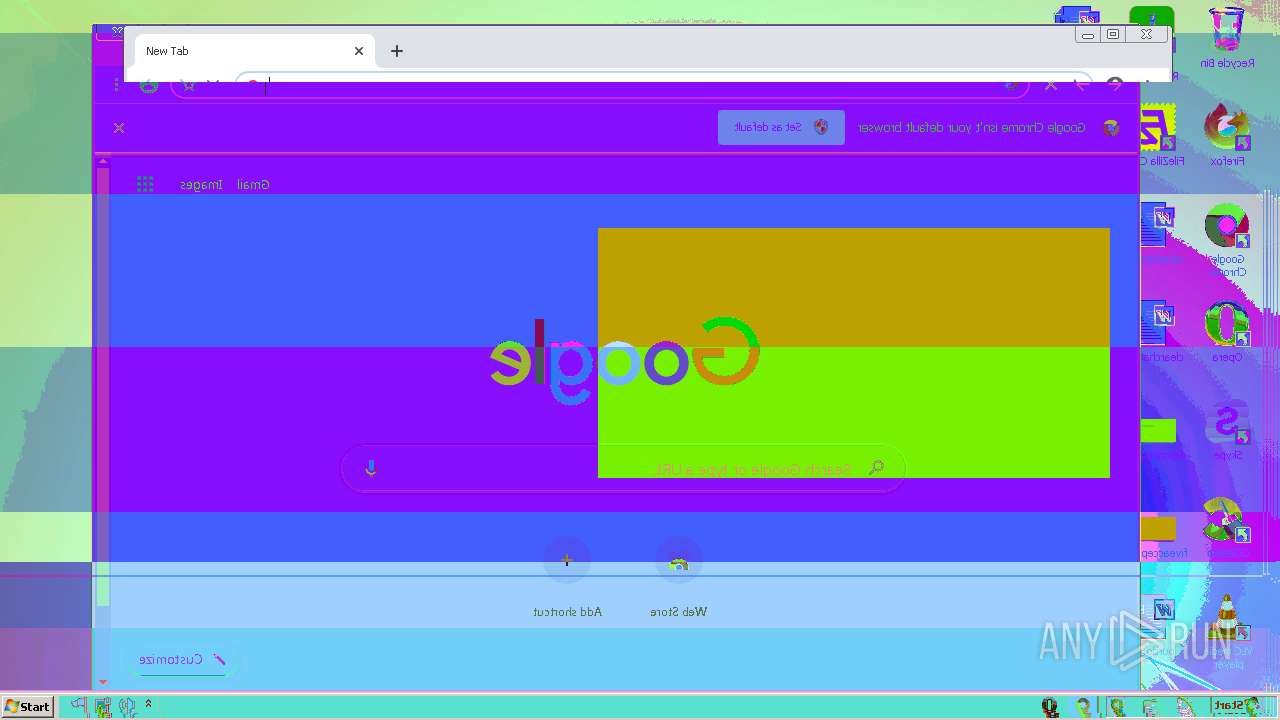Click the Google logo
Screen dimensions: 1280x720
pos(625,360)
